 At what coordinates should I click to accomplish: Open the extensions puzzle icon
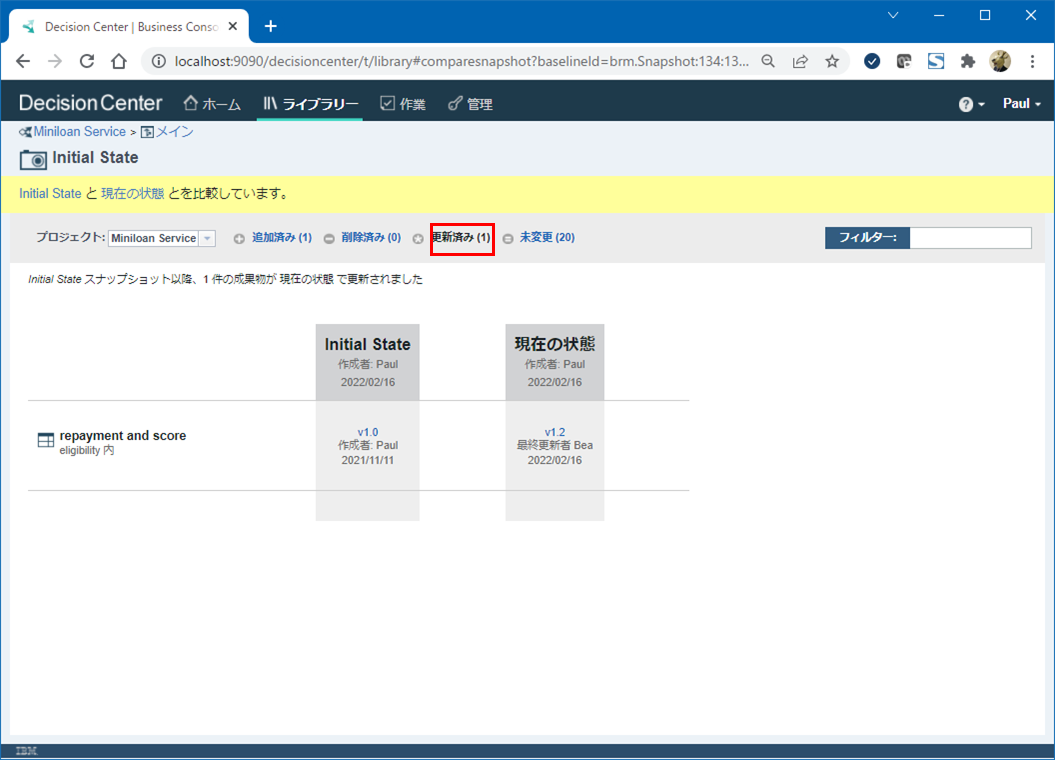coord(968,61)
